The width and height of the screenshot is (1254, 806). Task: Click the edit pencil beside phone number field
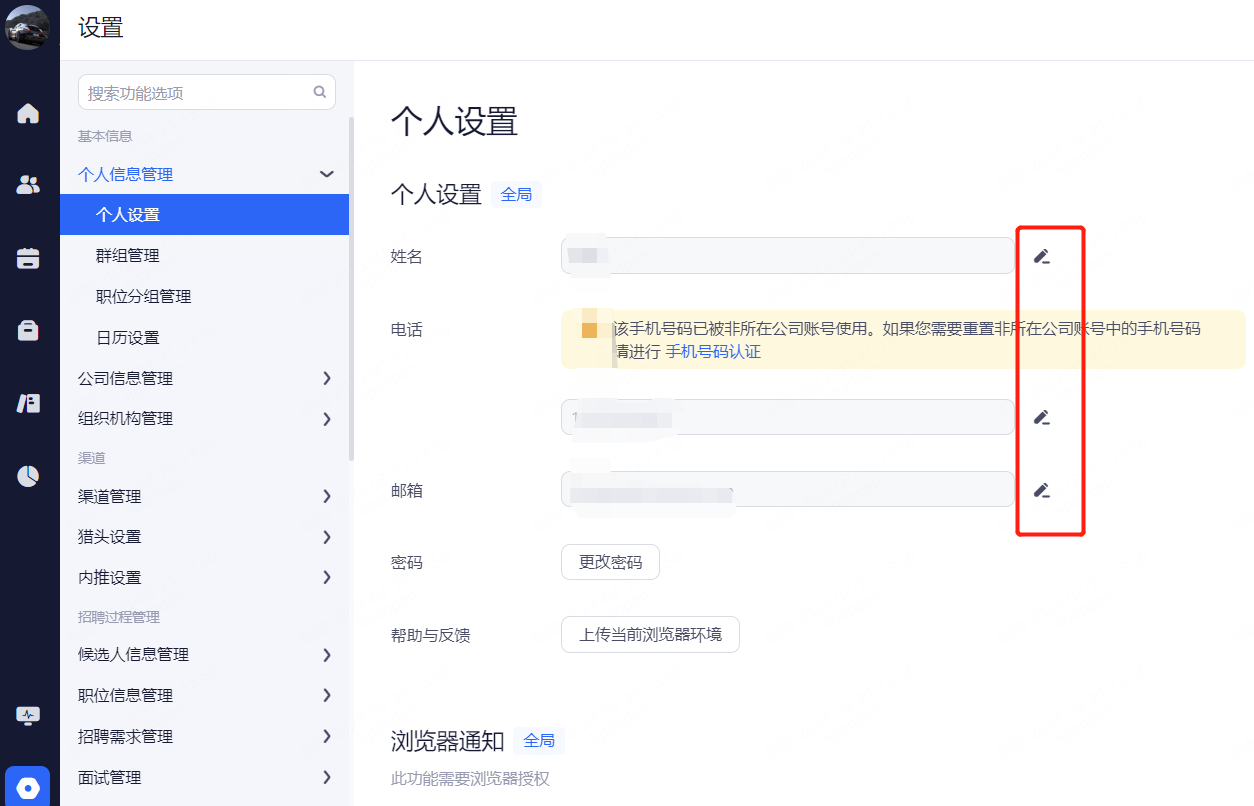click(x=1041, y=417)
